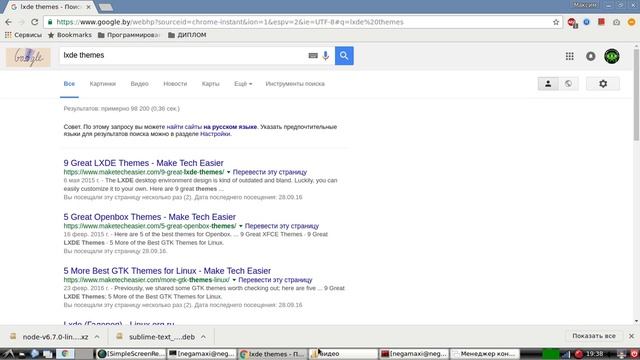Image resolution: width=640 pixels, height=360 pixels.
Task: Click the orange round extension icon
Action: pos(631,22)
